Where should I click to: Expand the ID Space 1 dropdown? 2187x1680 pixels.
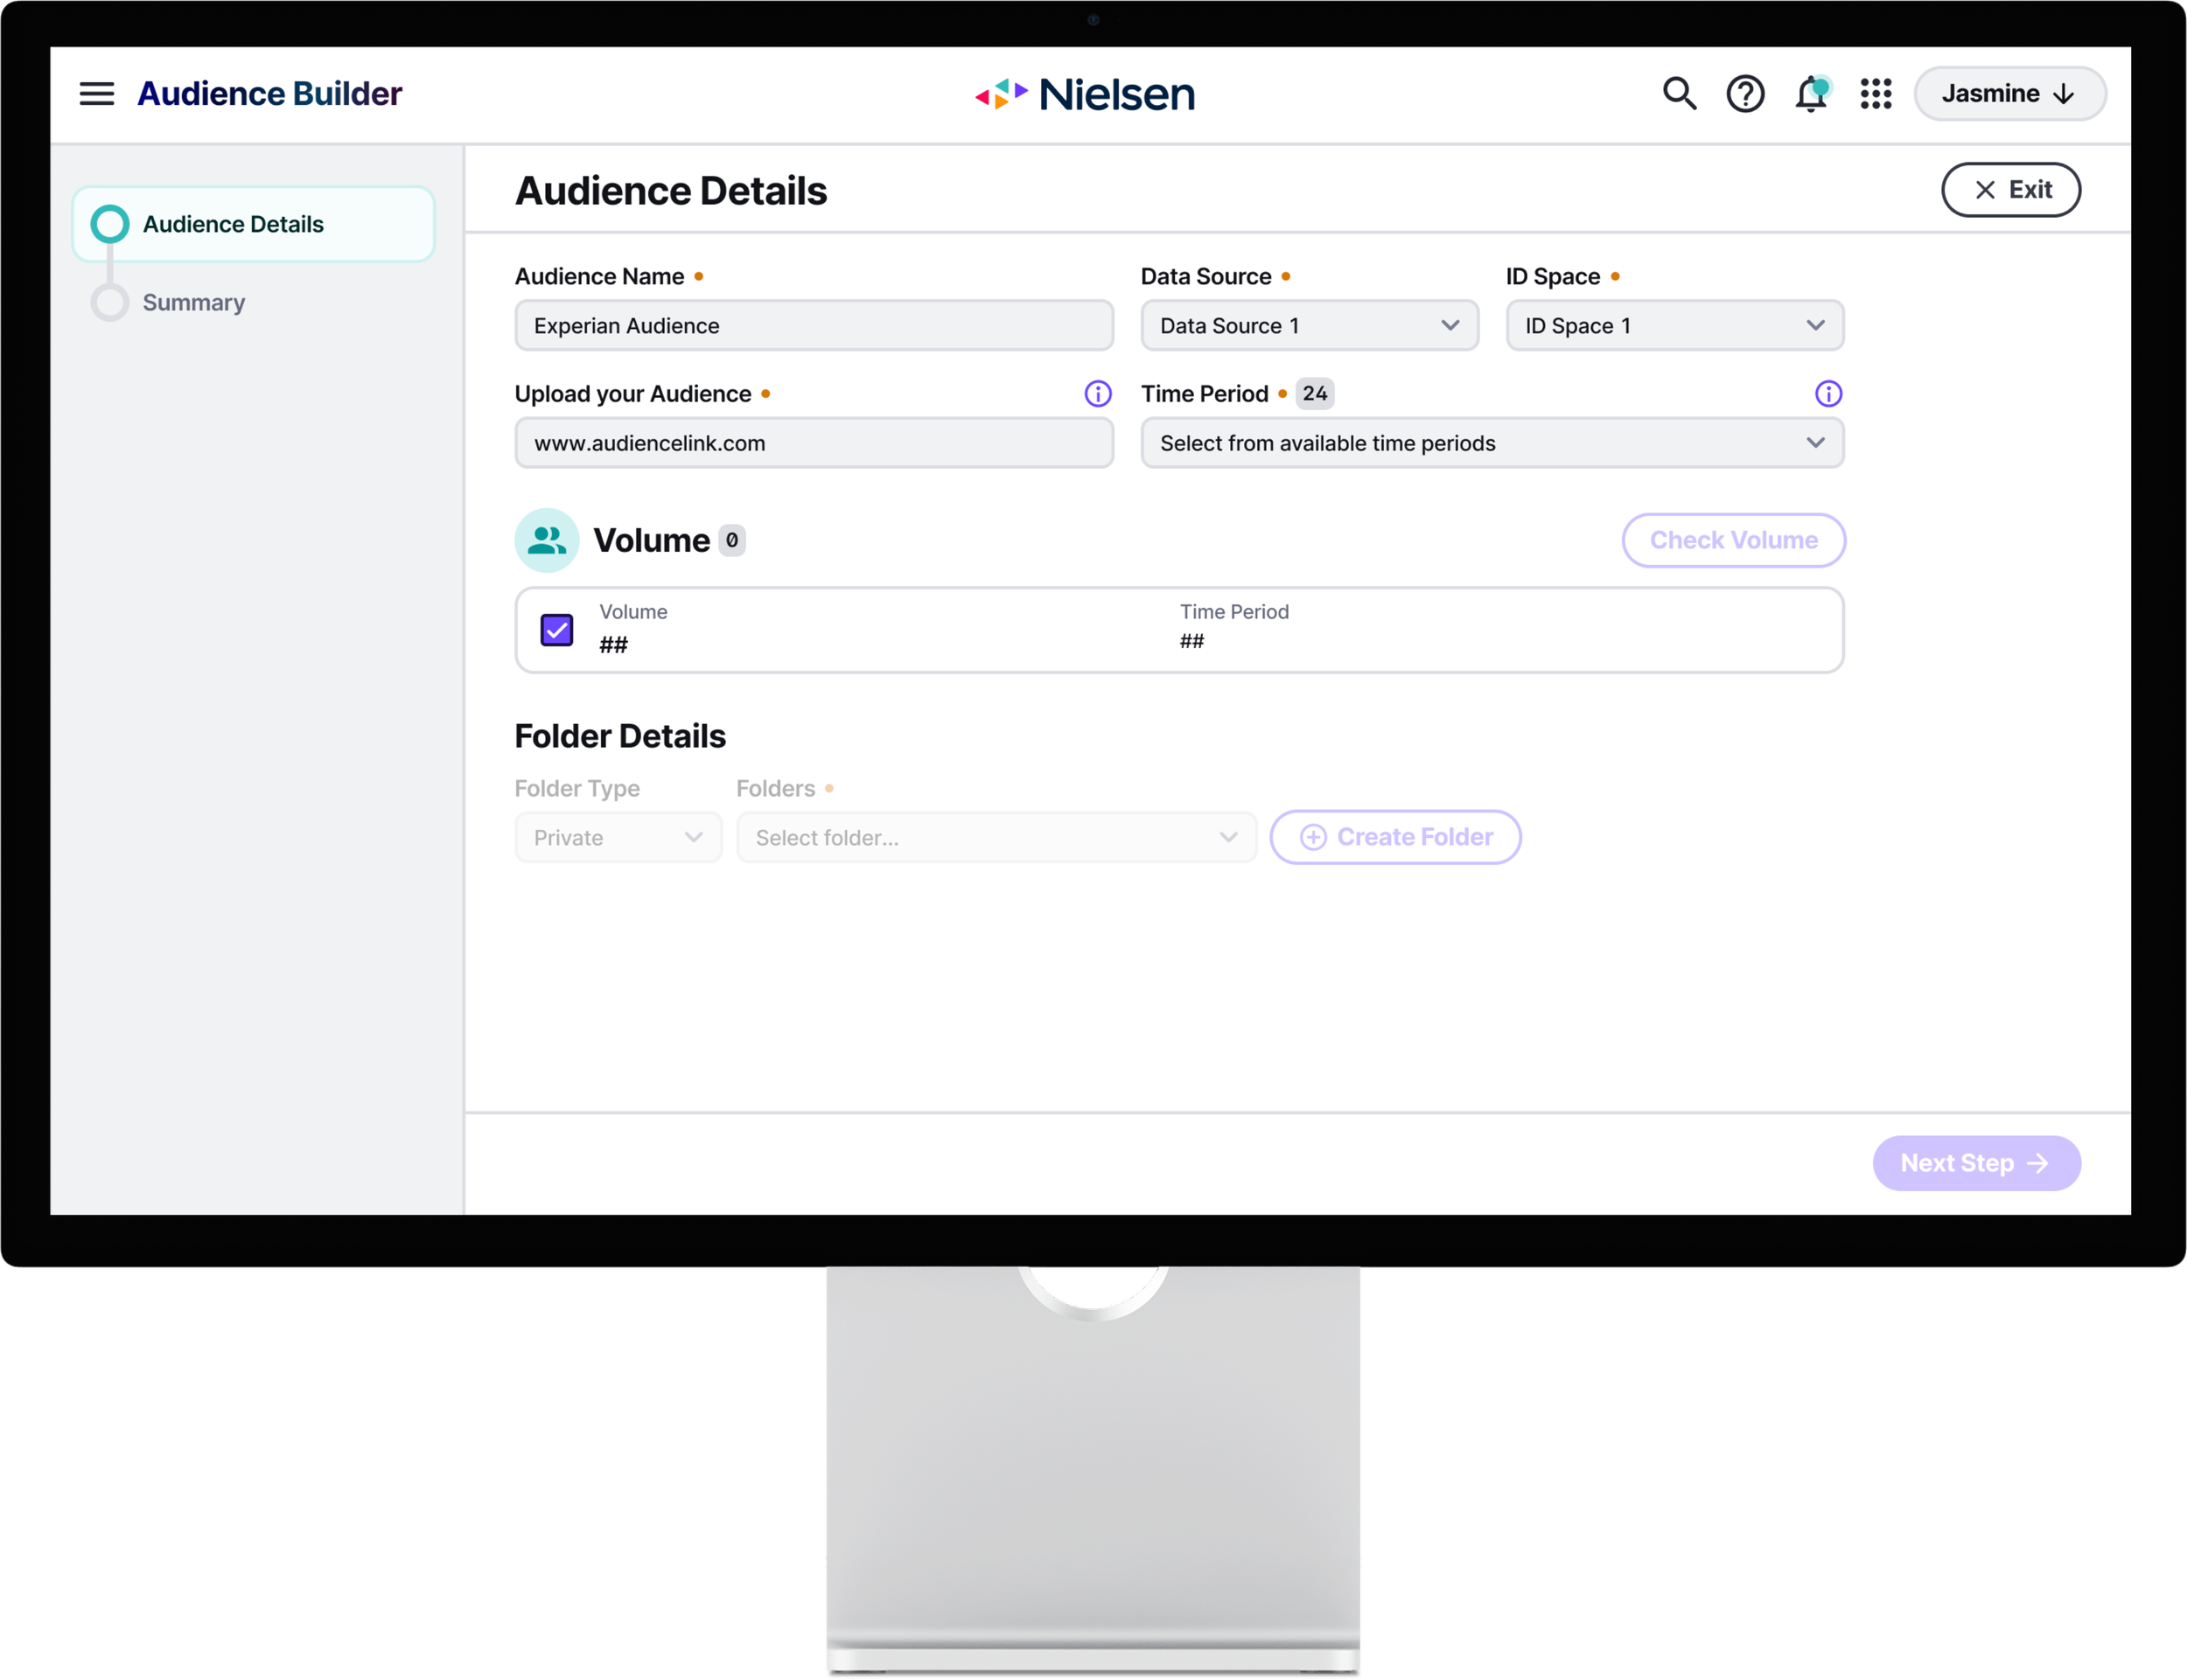tap(1674, 326)
